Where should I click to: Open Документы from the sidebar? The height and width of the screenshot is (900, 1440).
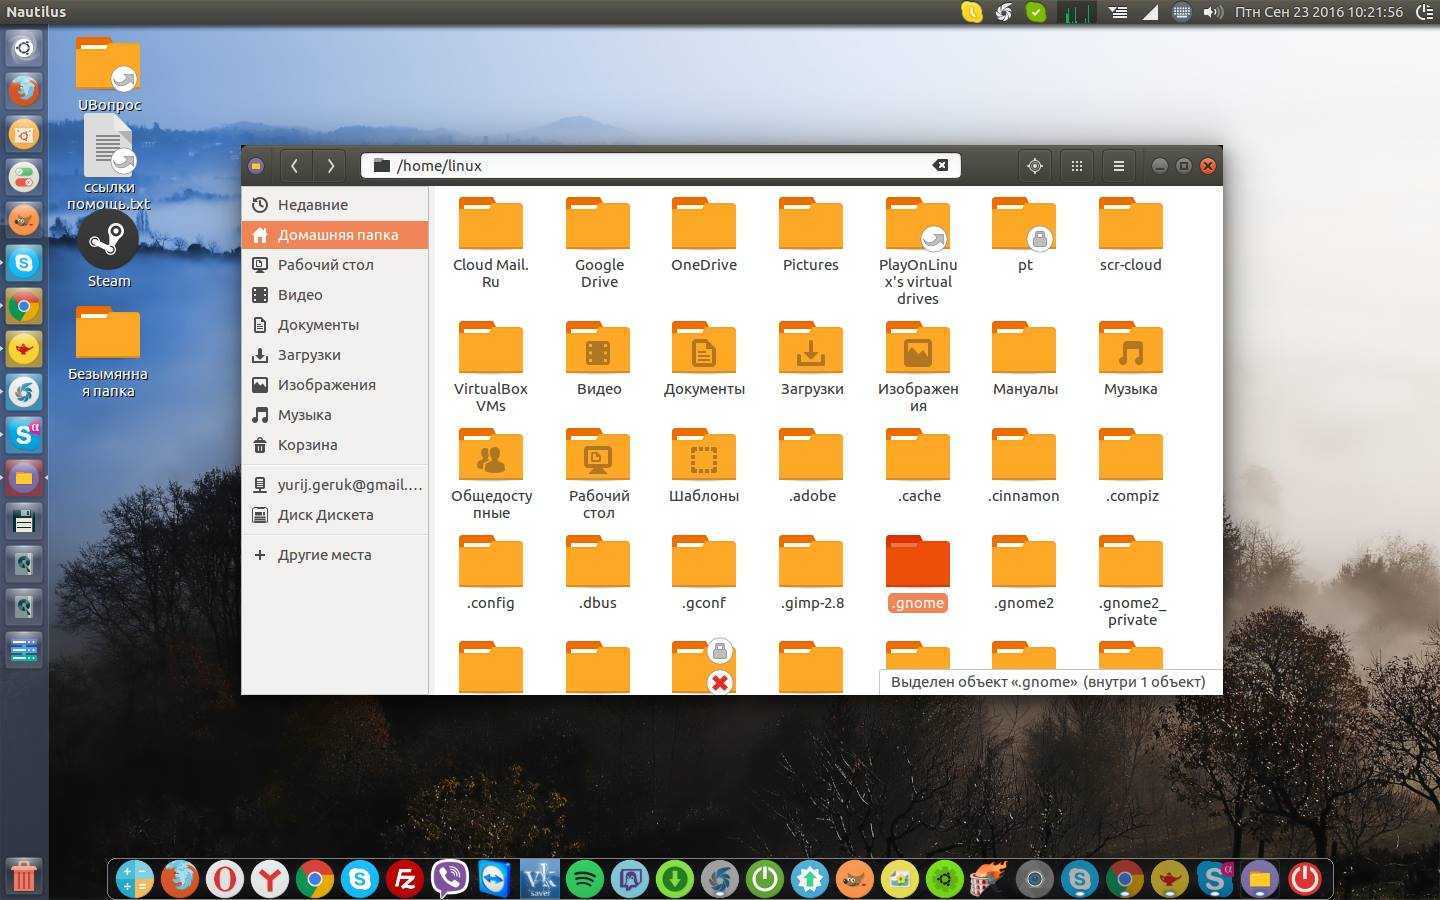click(318, 325)
